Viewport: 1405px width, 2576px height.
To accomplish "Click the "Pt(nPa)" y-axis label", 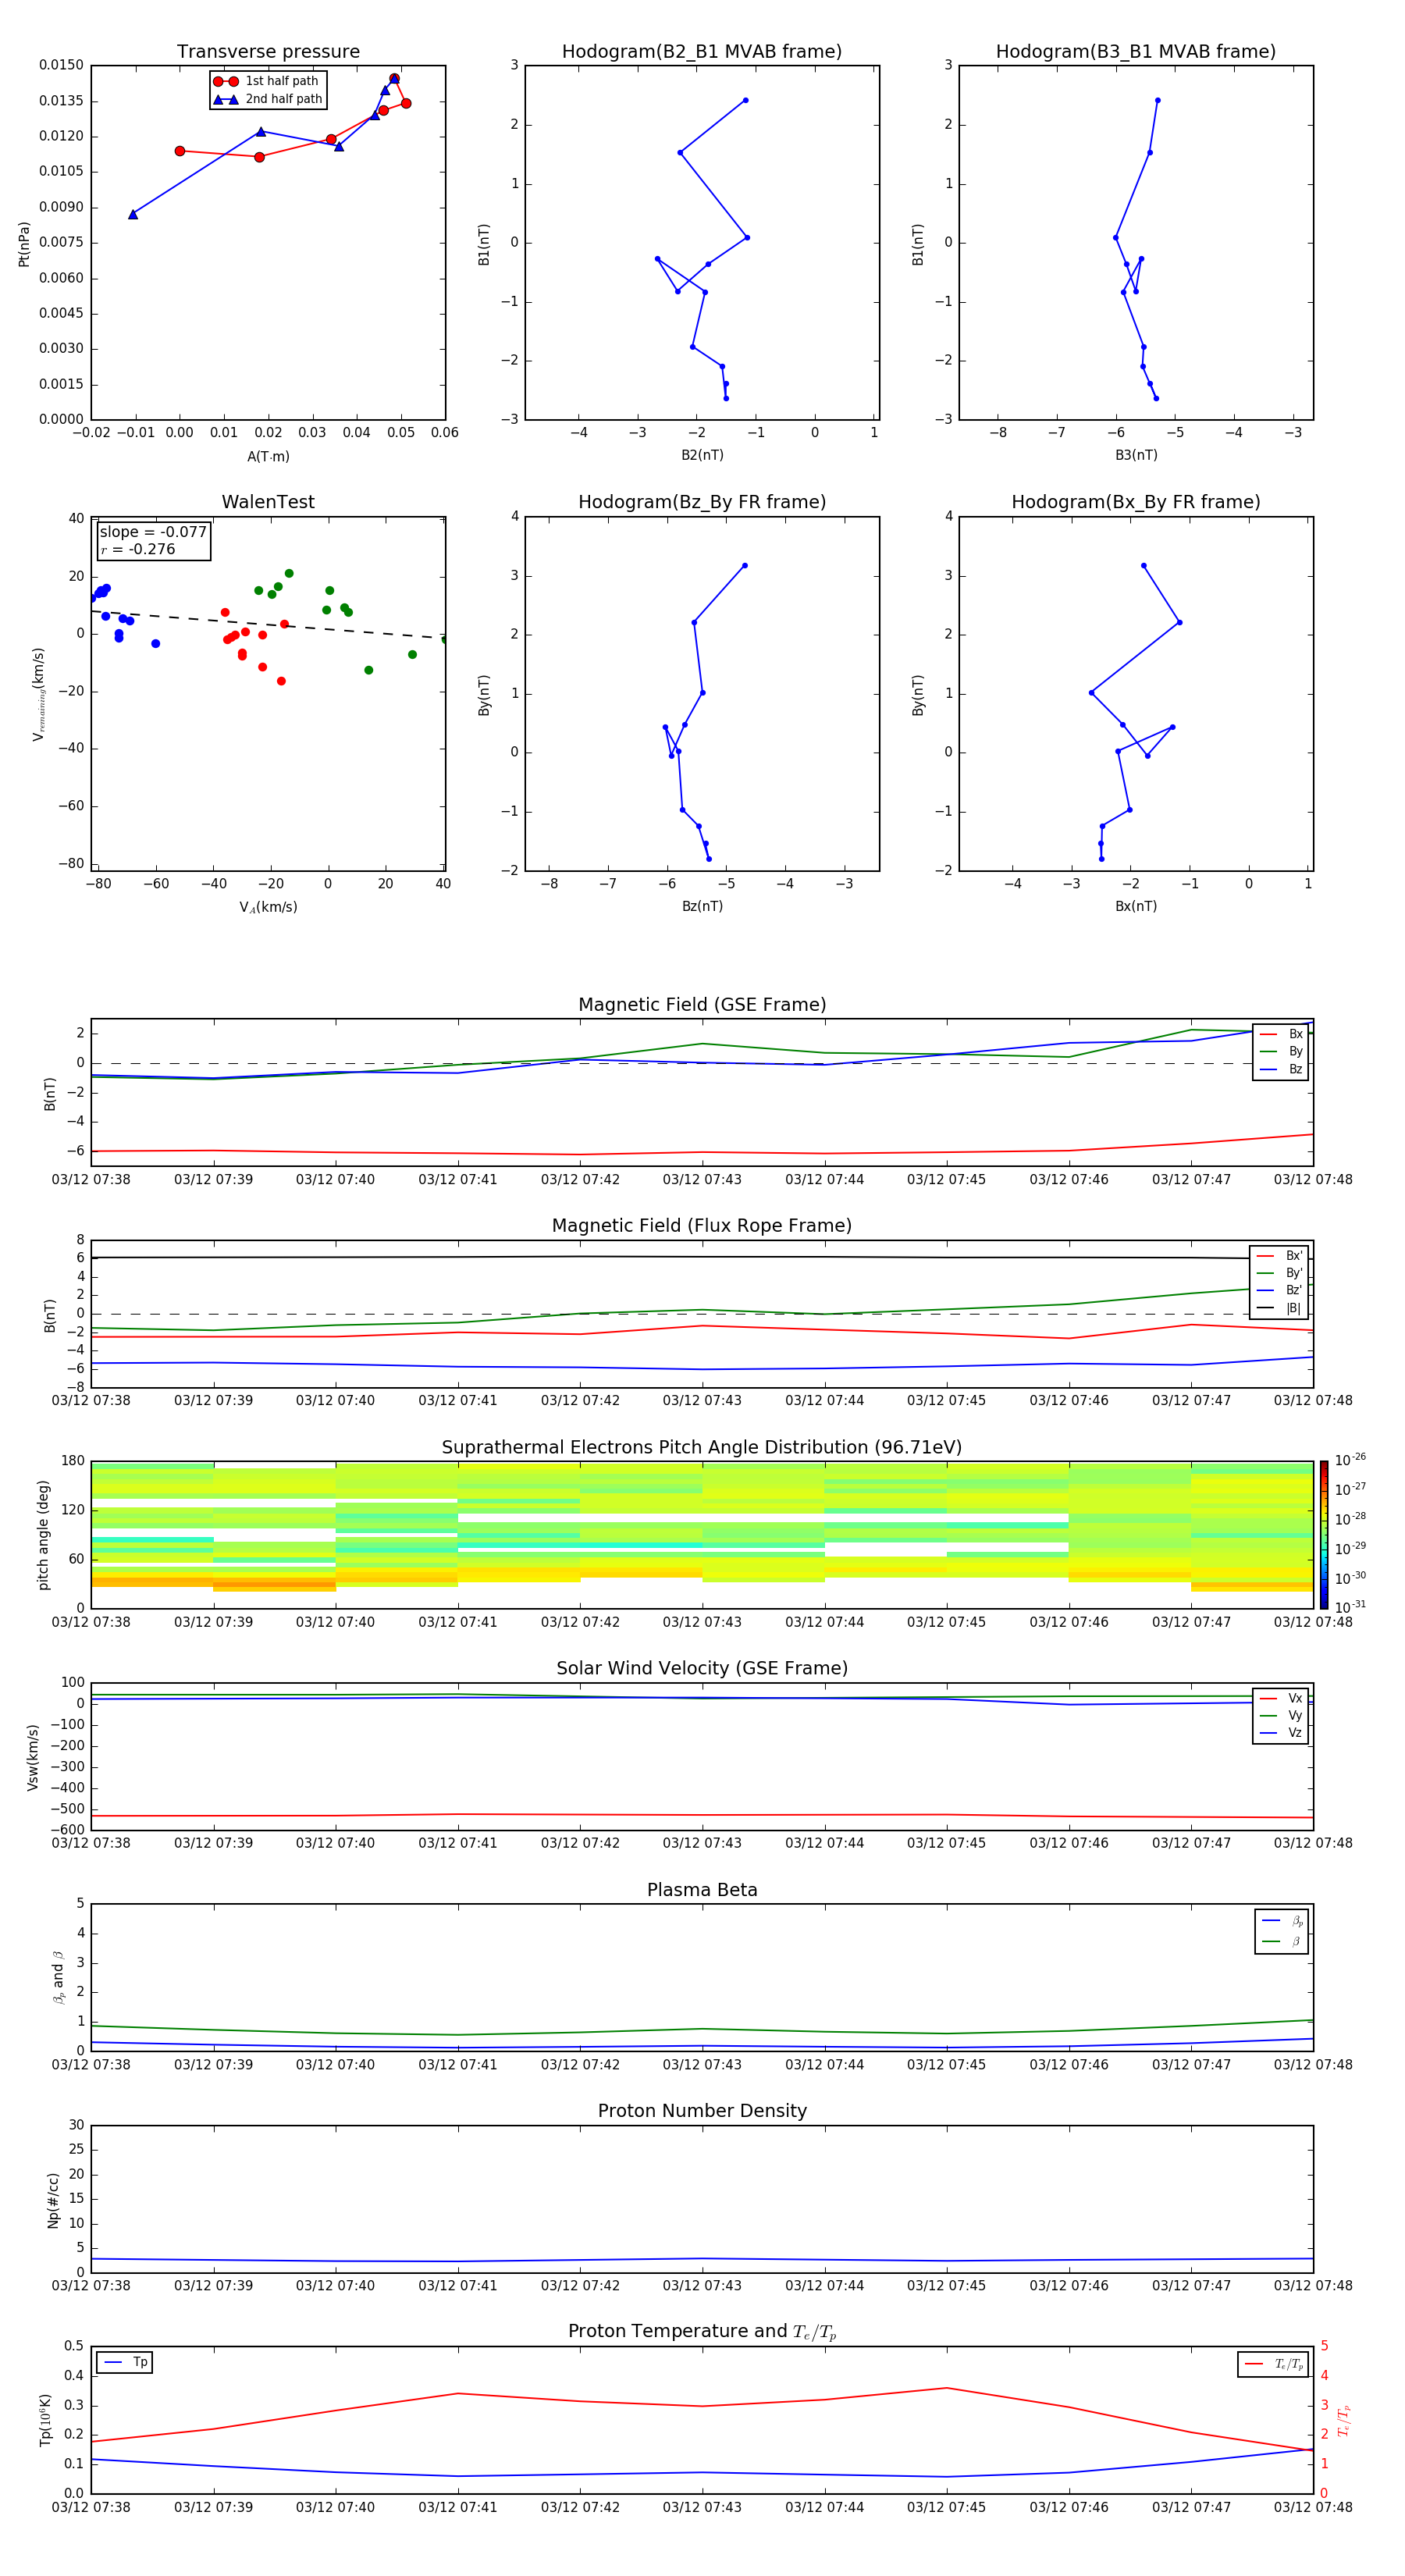I will pyautogui.click(x=24, y=244).
